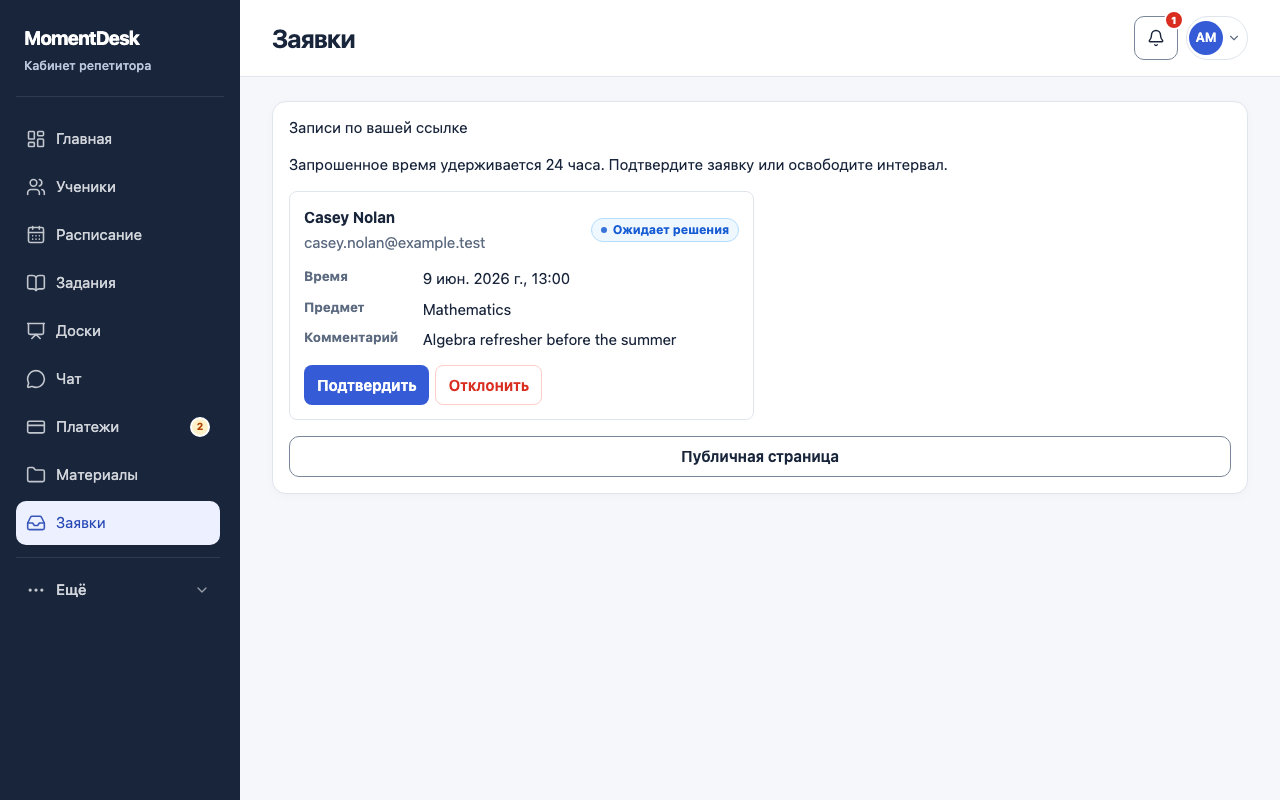Open the Платежи menu item
The width and height of the screenshot is (1280, 800).
pyautogui.click(x=118, y=427)
